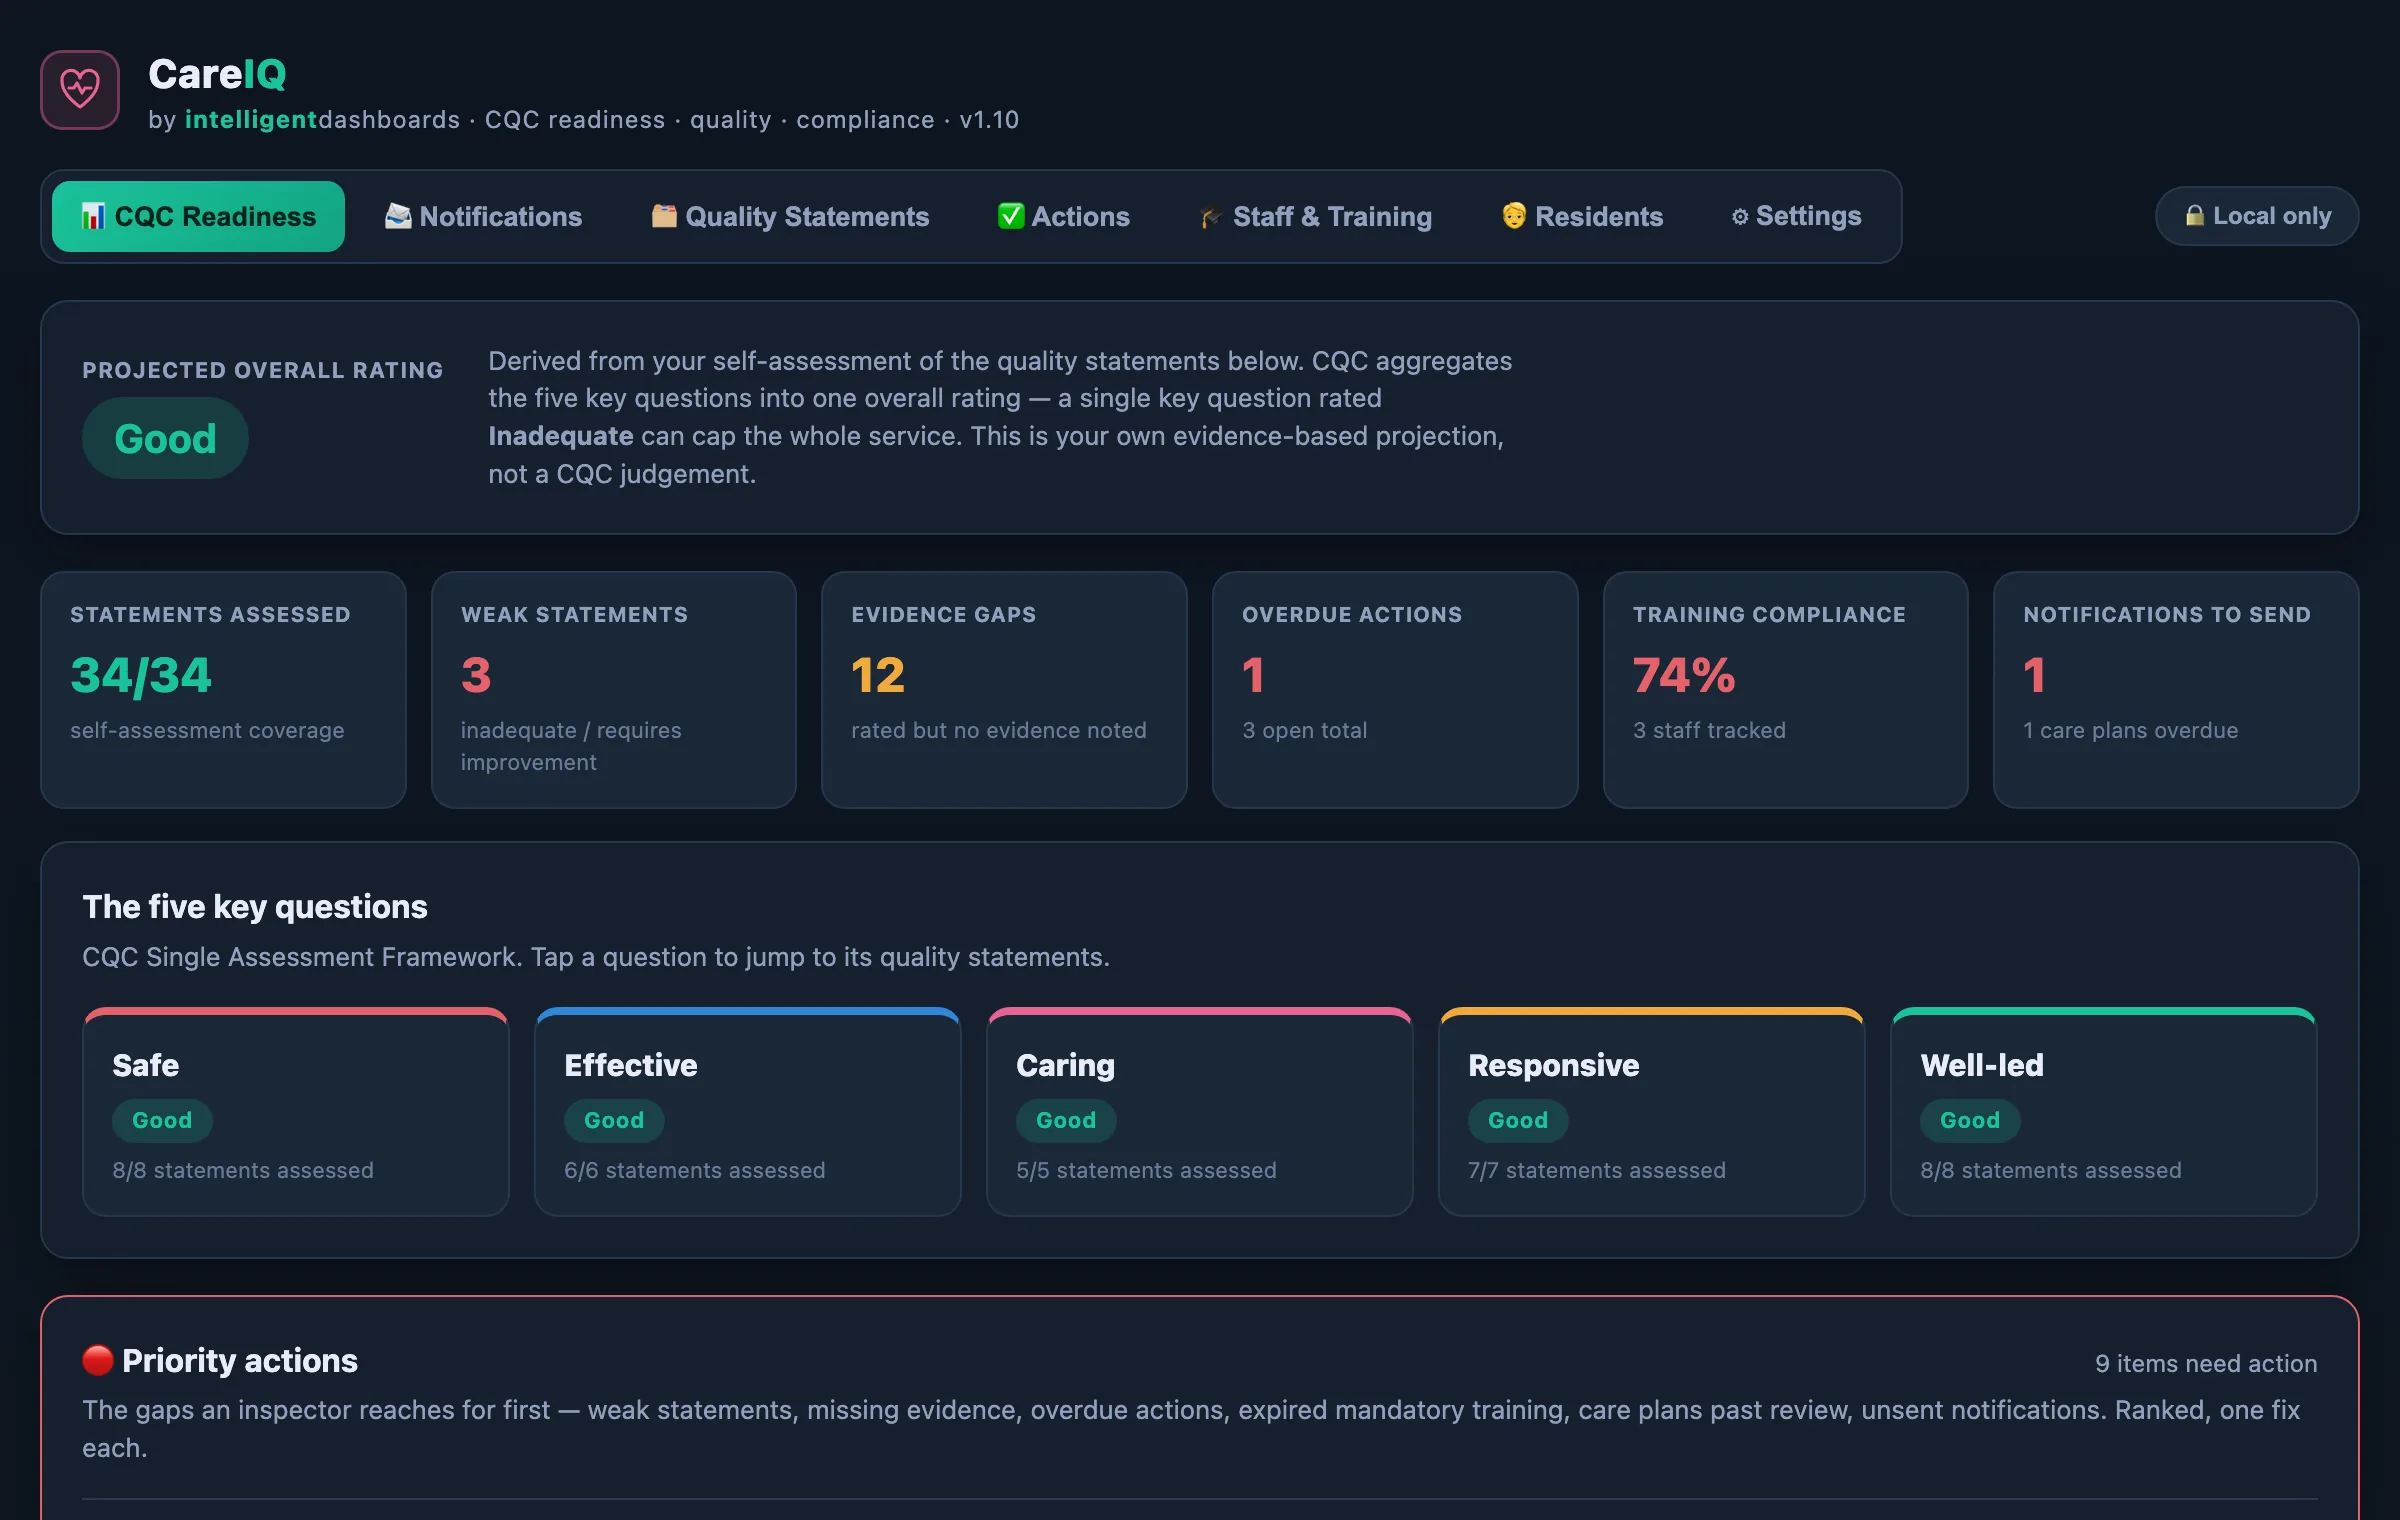
Task: Click the '3 open total' text
Action: click(1305, 730)
